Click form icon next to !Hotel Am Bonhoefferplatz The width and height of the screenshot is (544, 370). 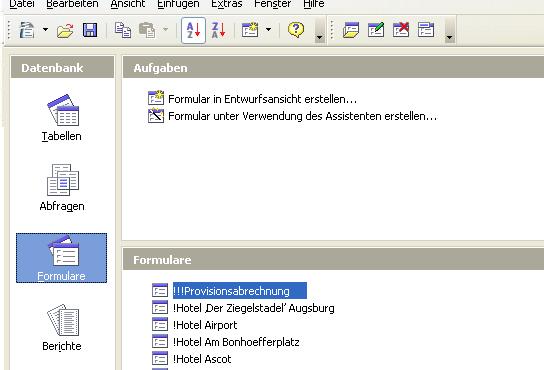[x=160, y=342]
